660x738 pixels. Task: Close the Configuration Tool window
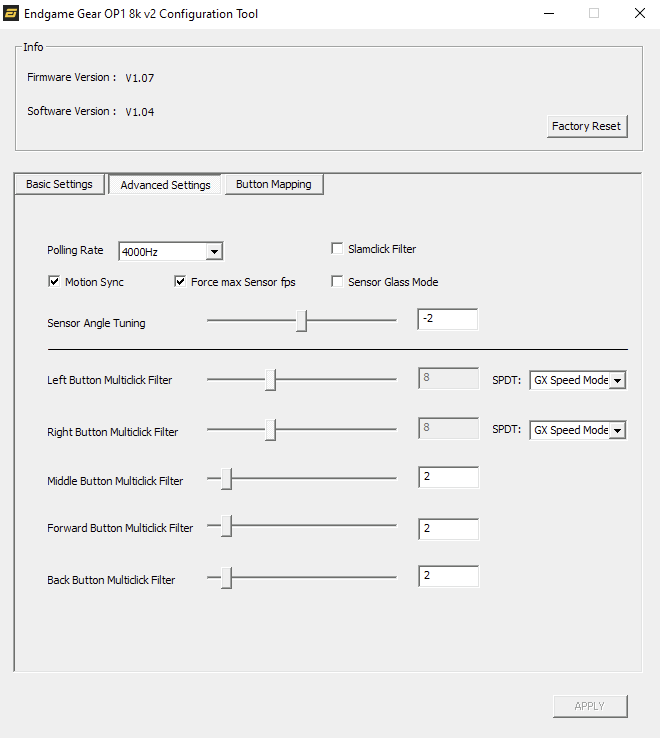[x=640, y=13]
